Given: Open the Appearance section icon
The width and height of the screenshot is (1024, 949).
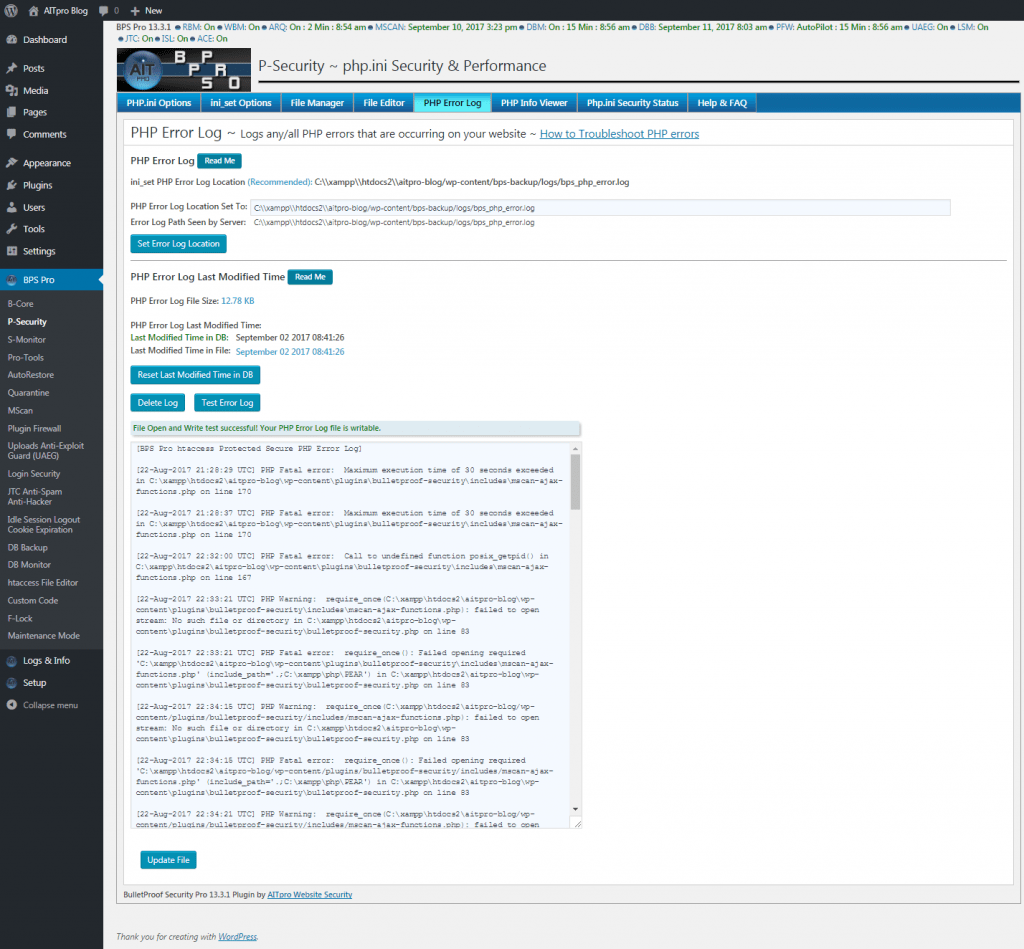Looking at the screenshot, I should 14,162.
